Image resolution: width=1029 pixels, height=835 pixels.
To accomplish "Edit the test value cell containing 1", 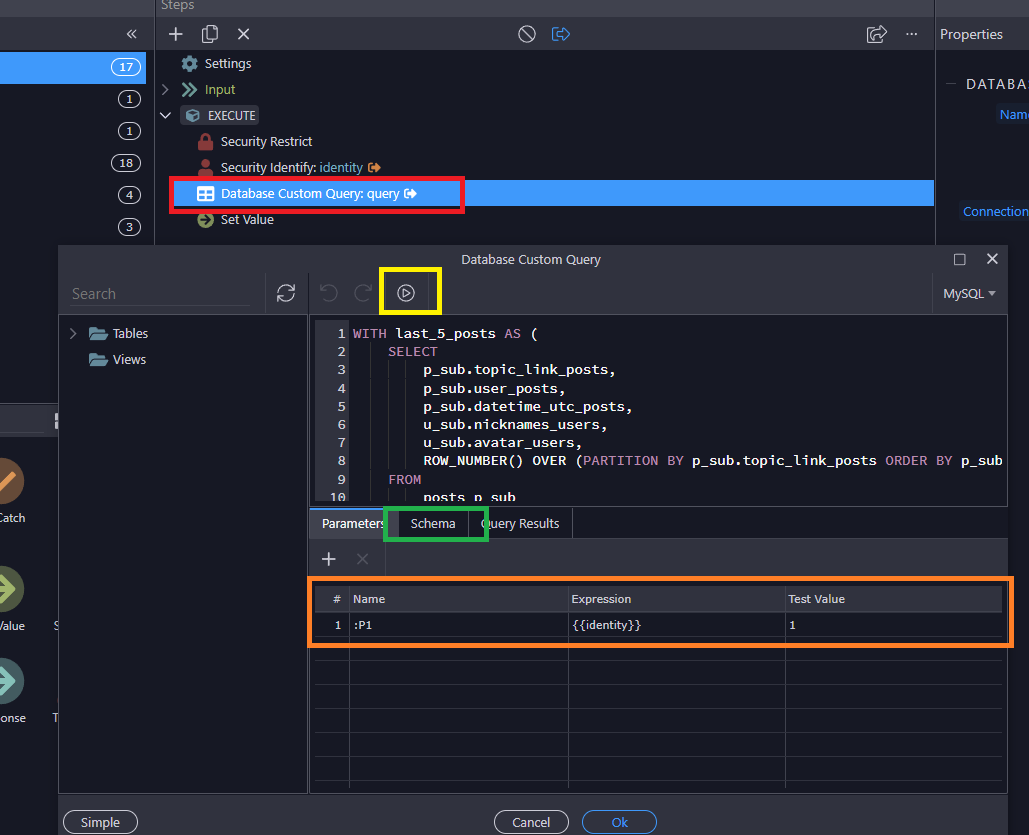I will (893, 625).
